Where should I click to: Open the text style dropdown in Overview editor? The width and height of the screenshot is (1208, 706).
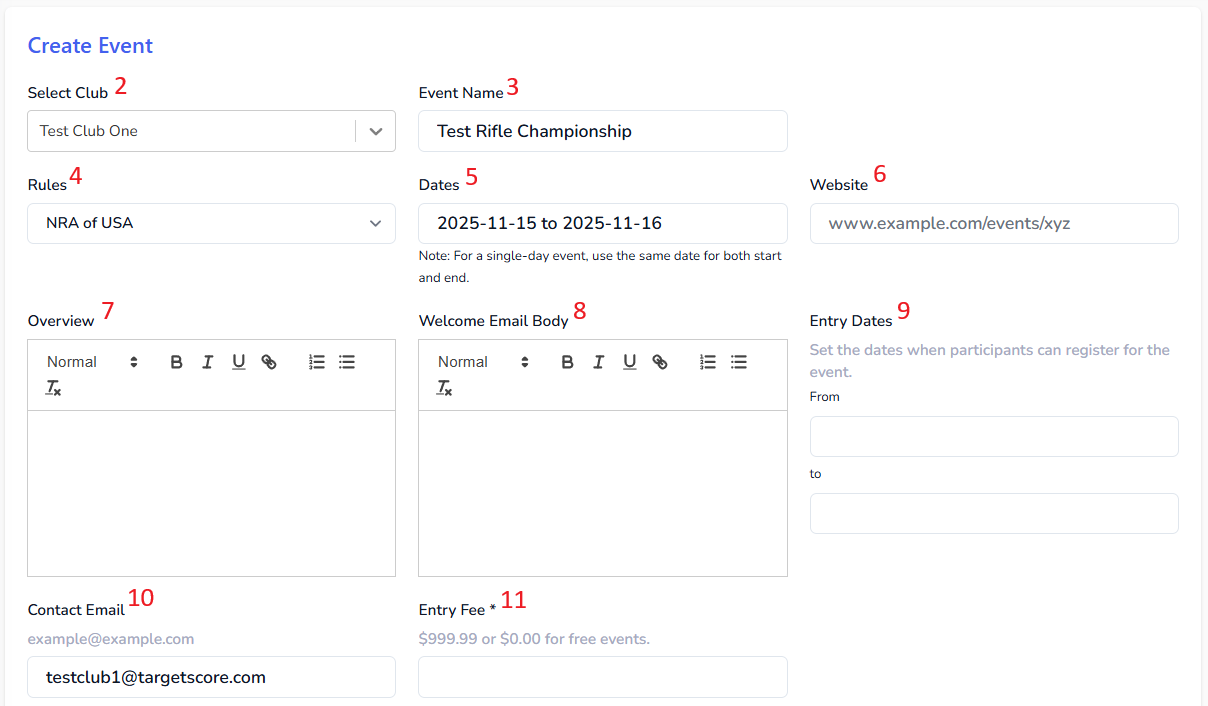coord(91,362)
